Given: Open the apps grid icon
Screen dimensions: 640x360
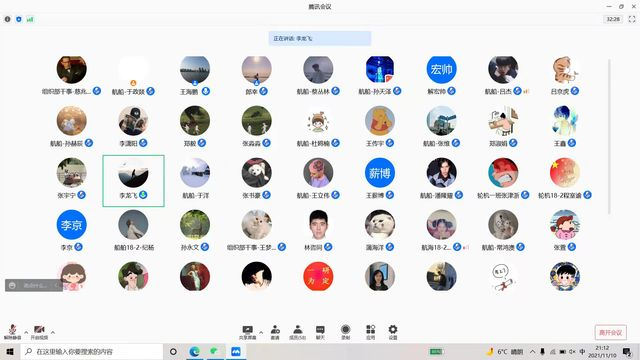Looking at the screenshot, I should 371,332.
